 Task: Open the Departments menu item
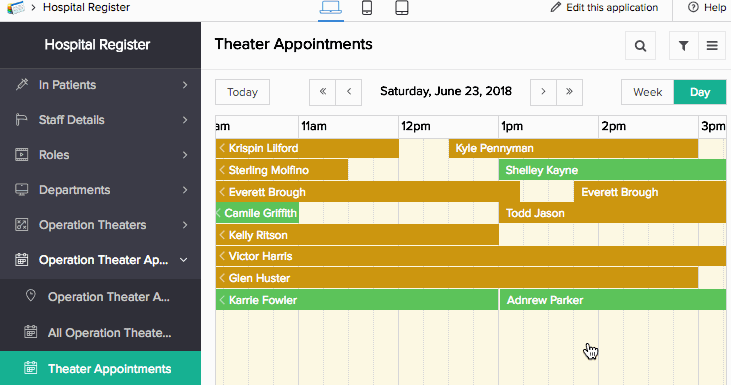[100, 190]
